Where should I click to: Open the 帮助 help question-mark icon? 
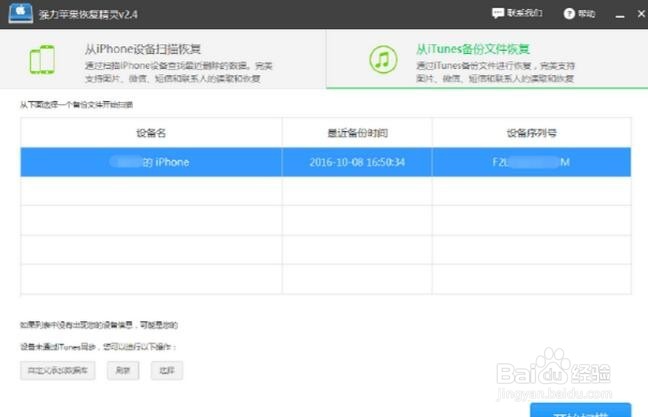569,14
